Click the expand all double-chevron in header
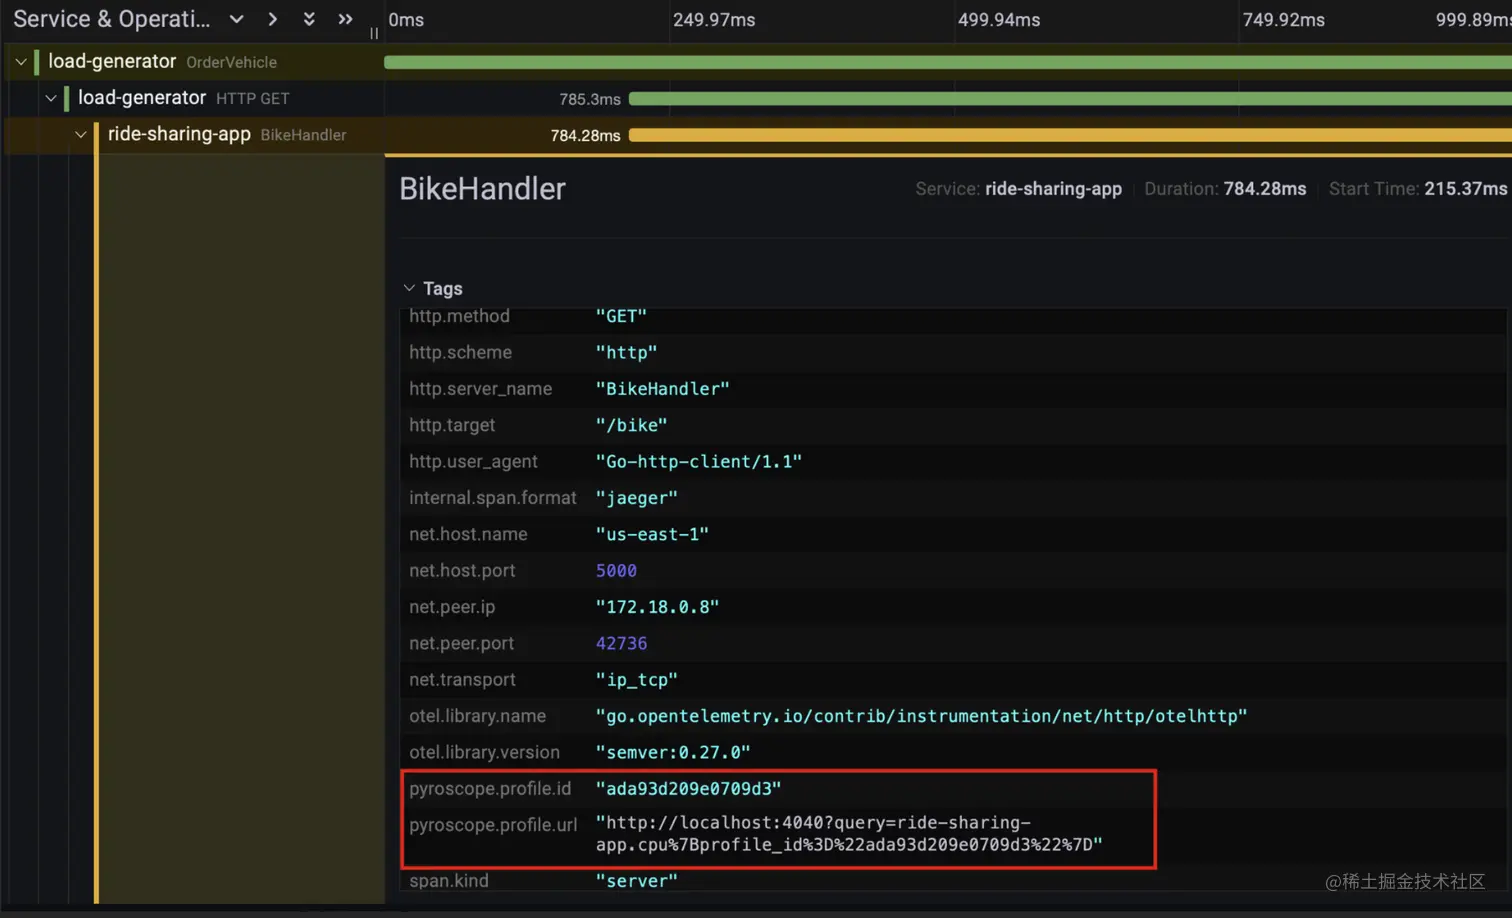The image size is (1512, 918). pos(309,19)
